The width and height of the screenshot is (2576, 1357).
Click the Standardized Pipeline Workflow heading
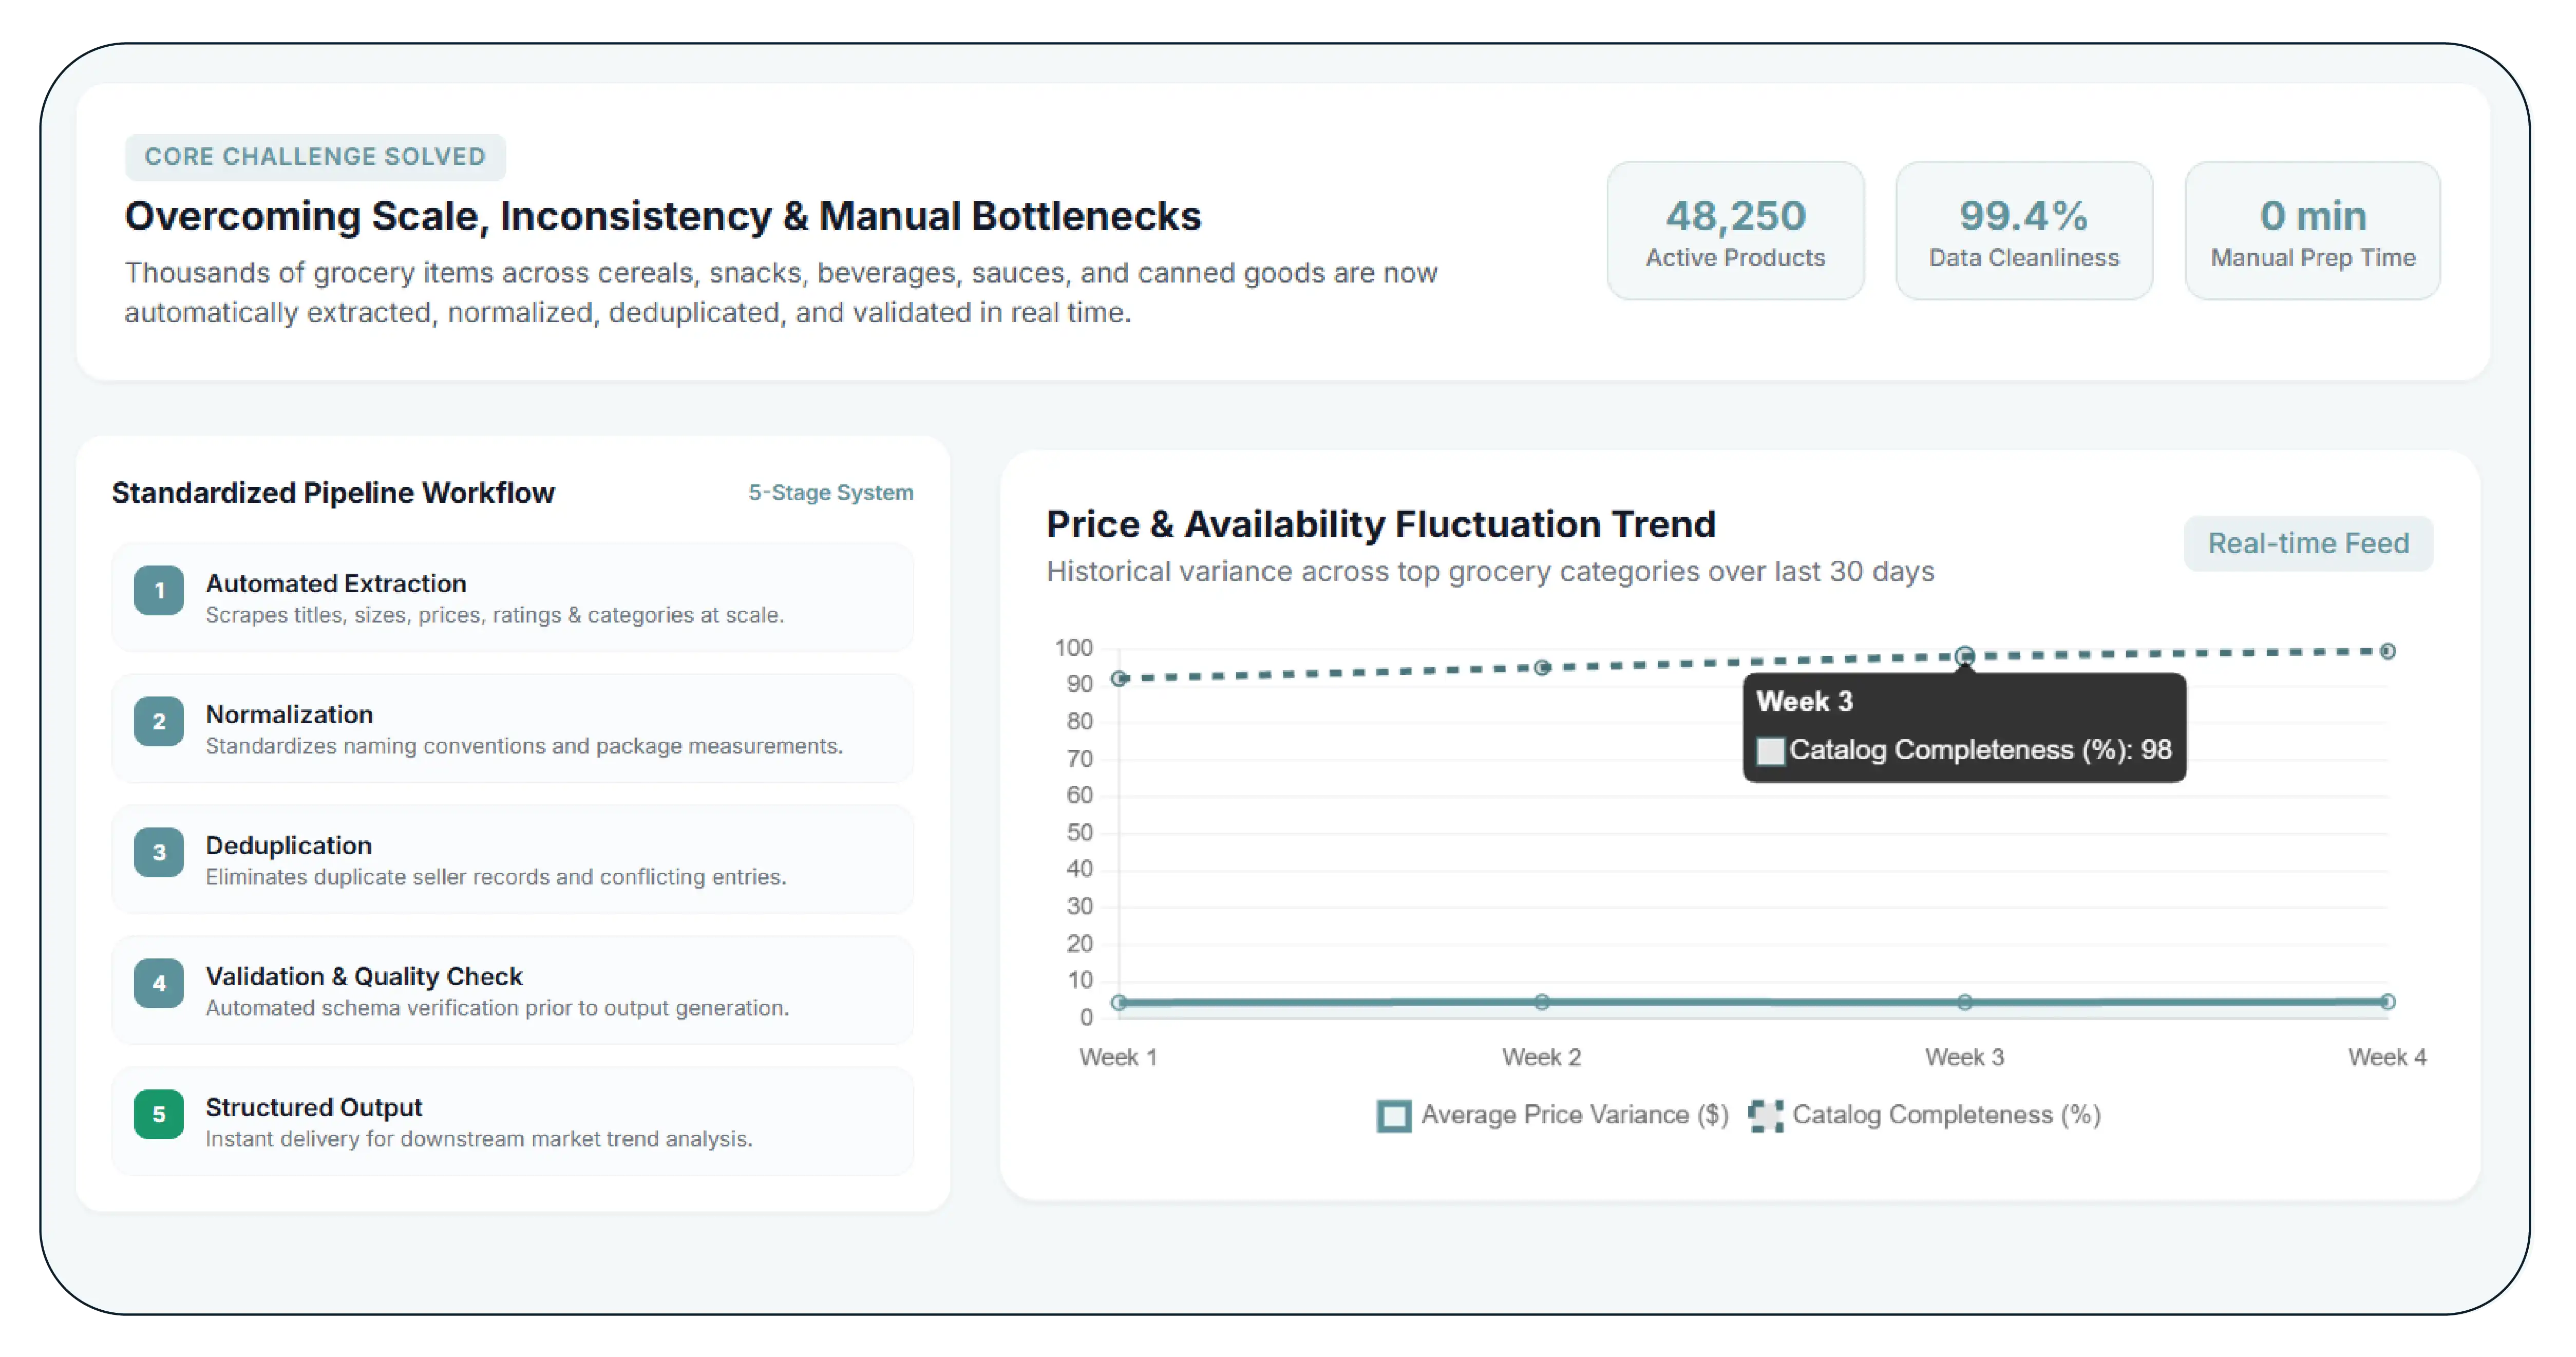(x=333, y=492)
